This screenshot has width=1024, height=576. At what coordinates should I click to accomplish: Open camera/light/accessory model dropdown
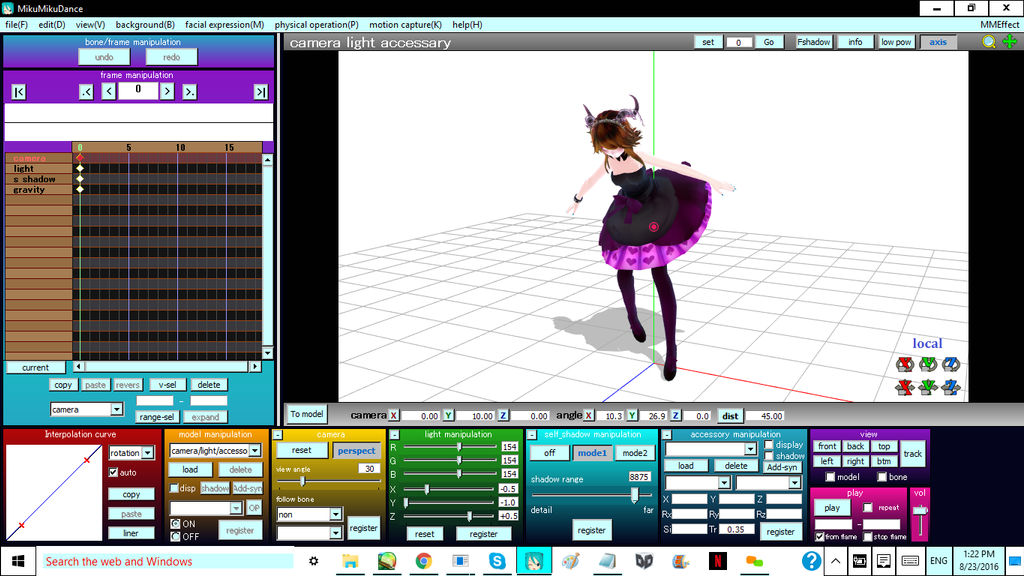(x=255, y=451)
